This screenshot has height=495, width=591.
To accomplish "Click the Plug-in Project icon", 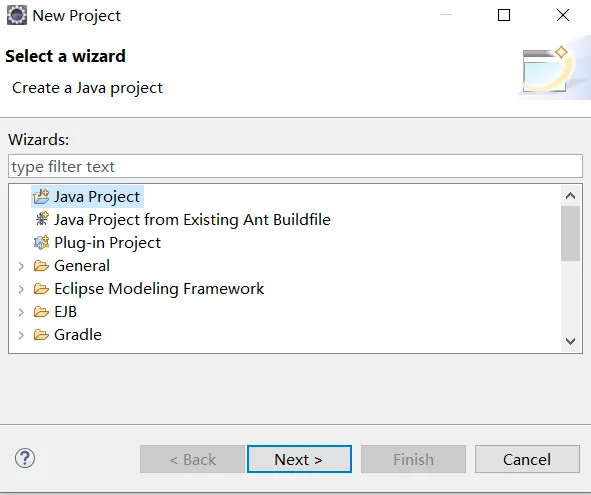I will point(41,242).
